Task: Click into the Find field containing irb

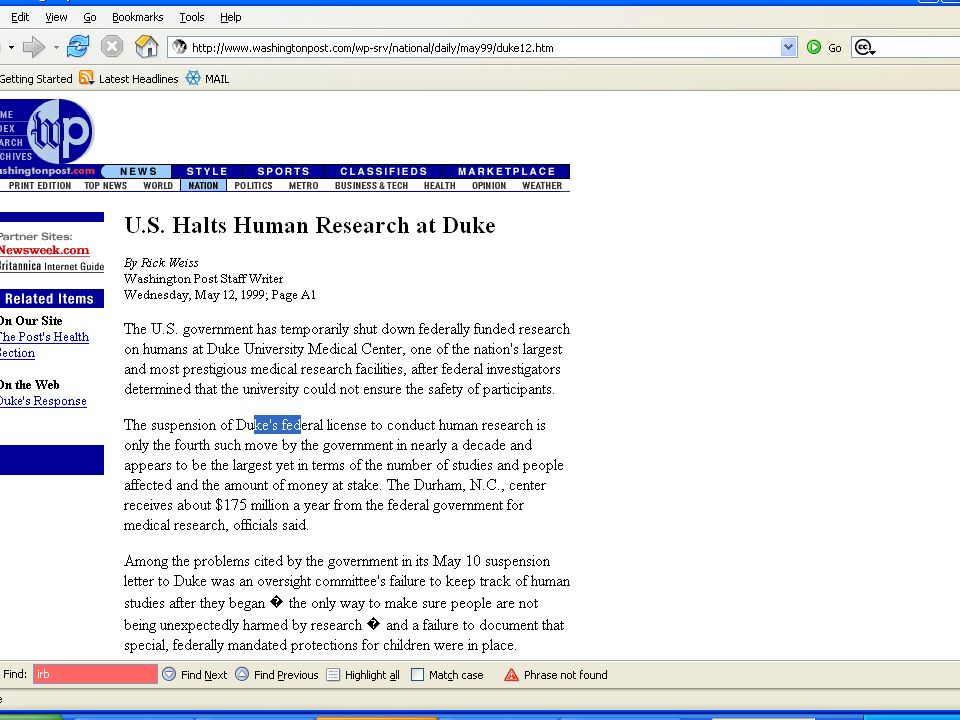Action: (95, 674)
